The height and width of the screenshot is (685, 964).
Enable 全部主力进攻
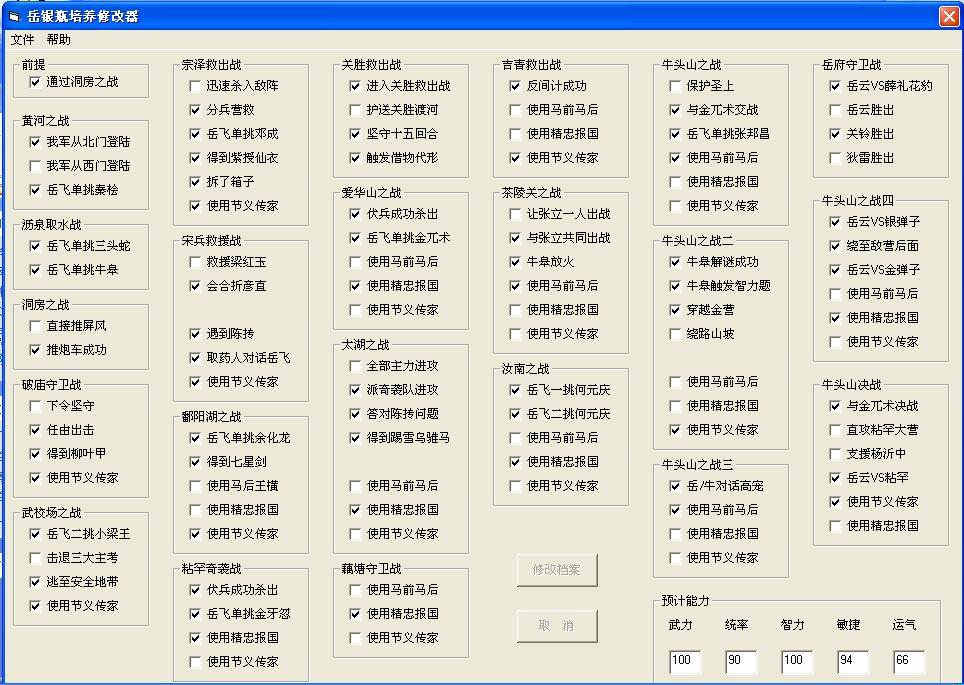[x=355, y=366]
